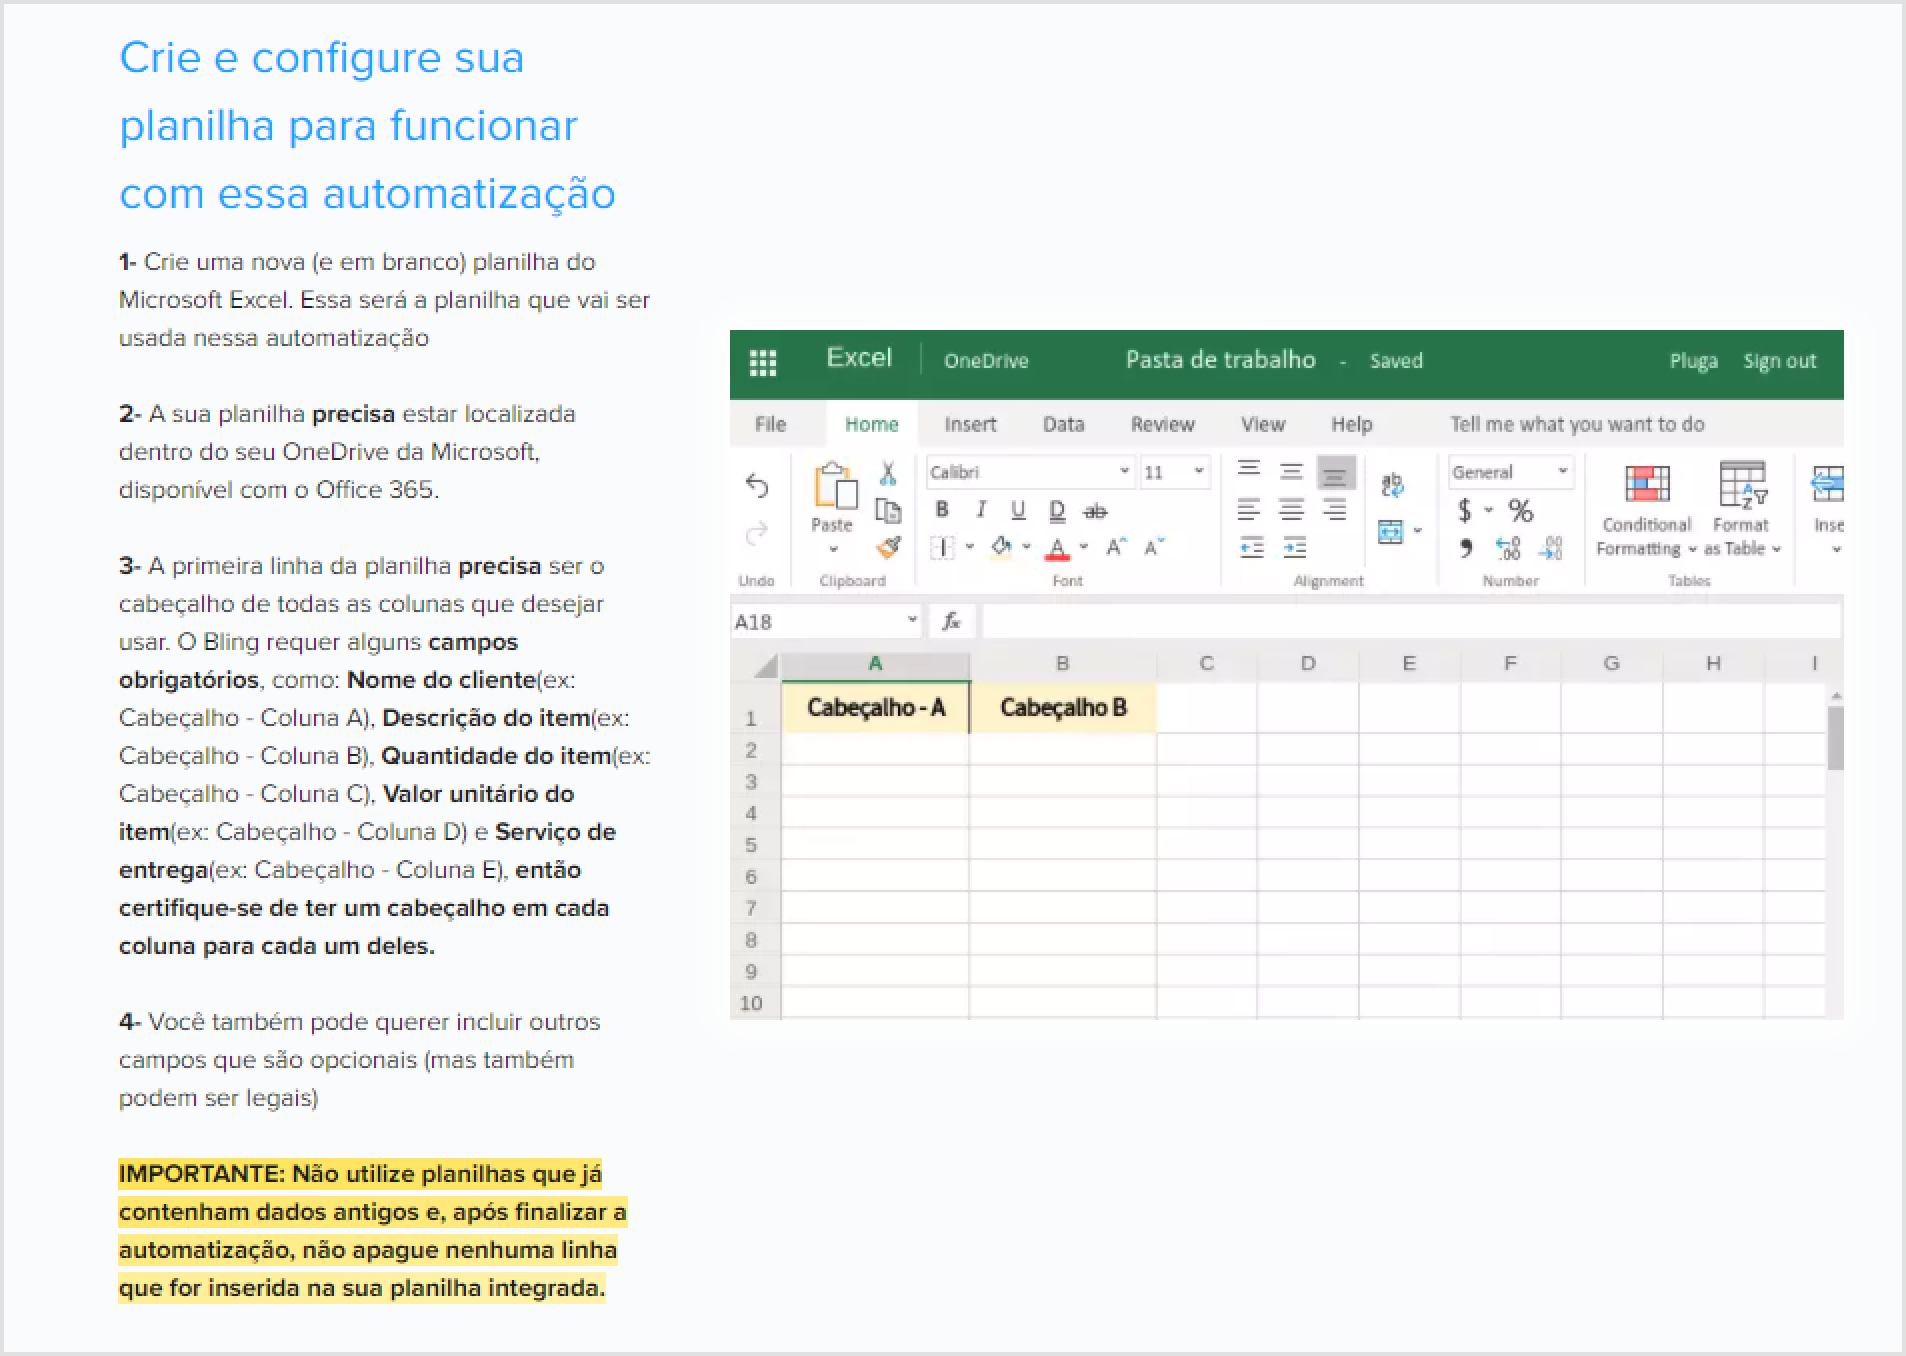Expand the Name Box A18 dropdown
1906x1356 pixels.
(912, 620)
